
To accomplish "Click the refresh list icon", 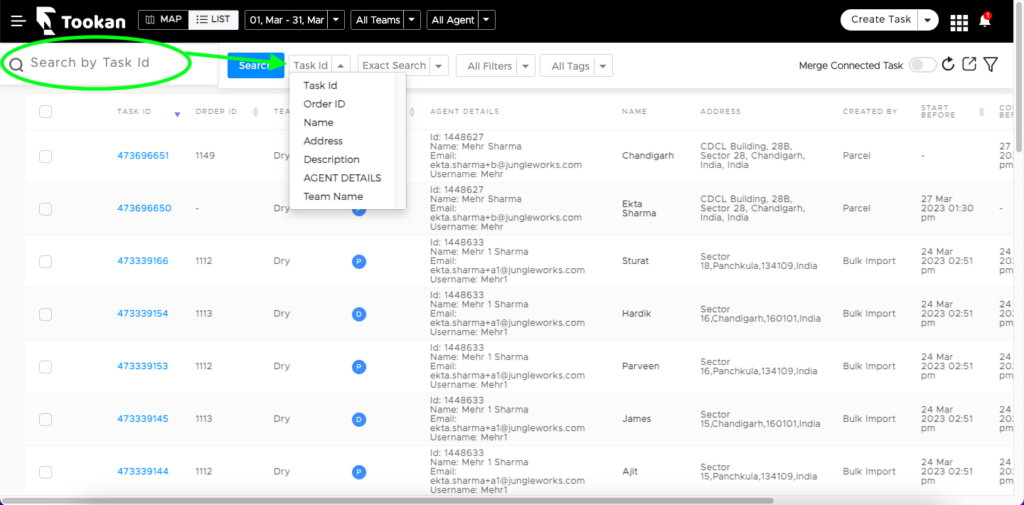I will (948, 64).
